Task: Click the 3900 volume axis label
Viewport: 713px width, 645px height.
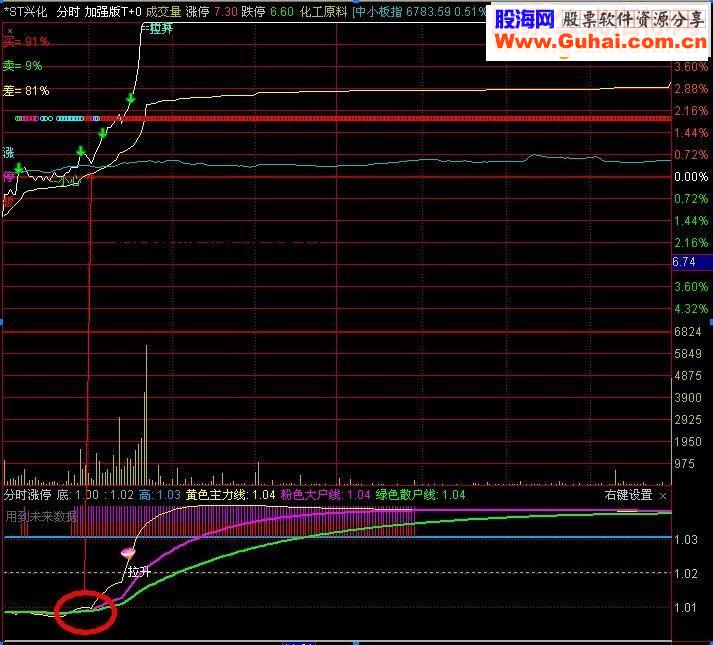Action: click(x=688, y=398)
